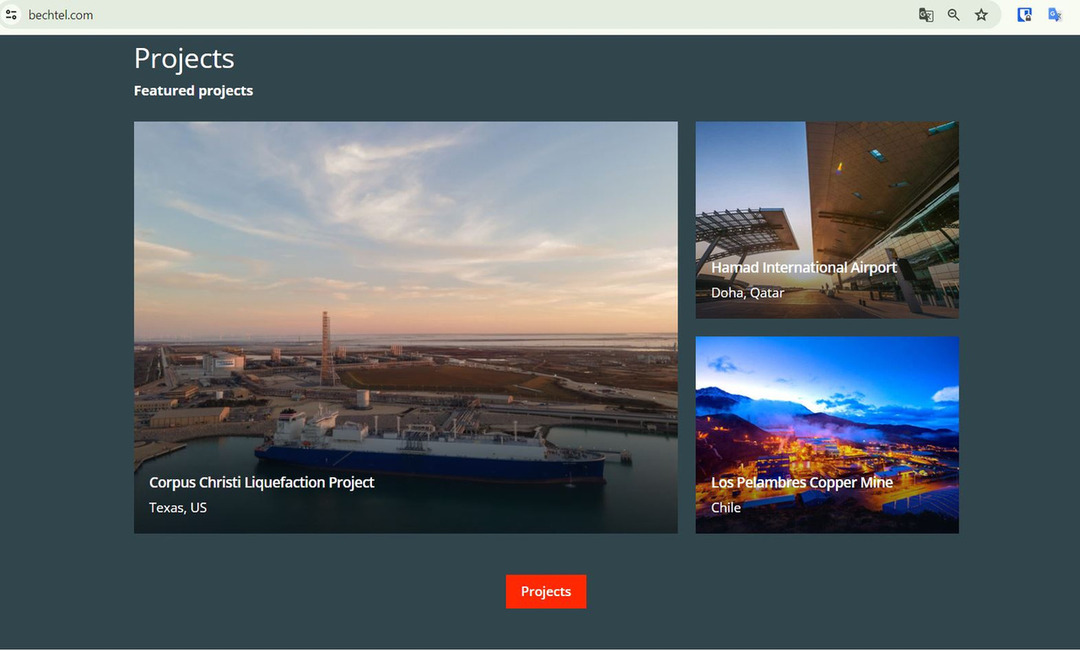Open the Hamad International Airport image card
The width and height of the screenshot is (1080, 651).
[x=827, y=220]
